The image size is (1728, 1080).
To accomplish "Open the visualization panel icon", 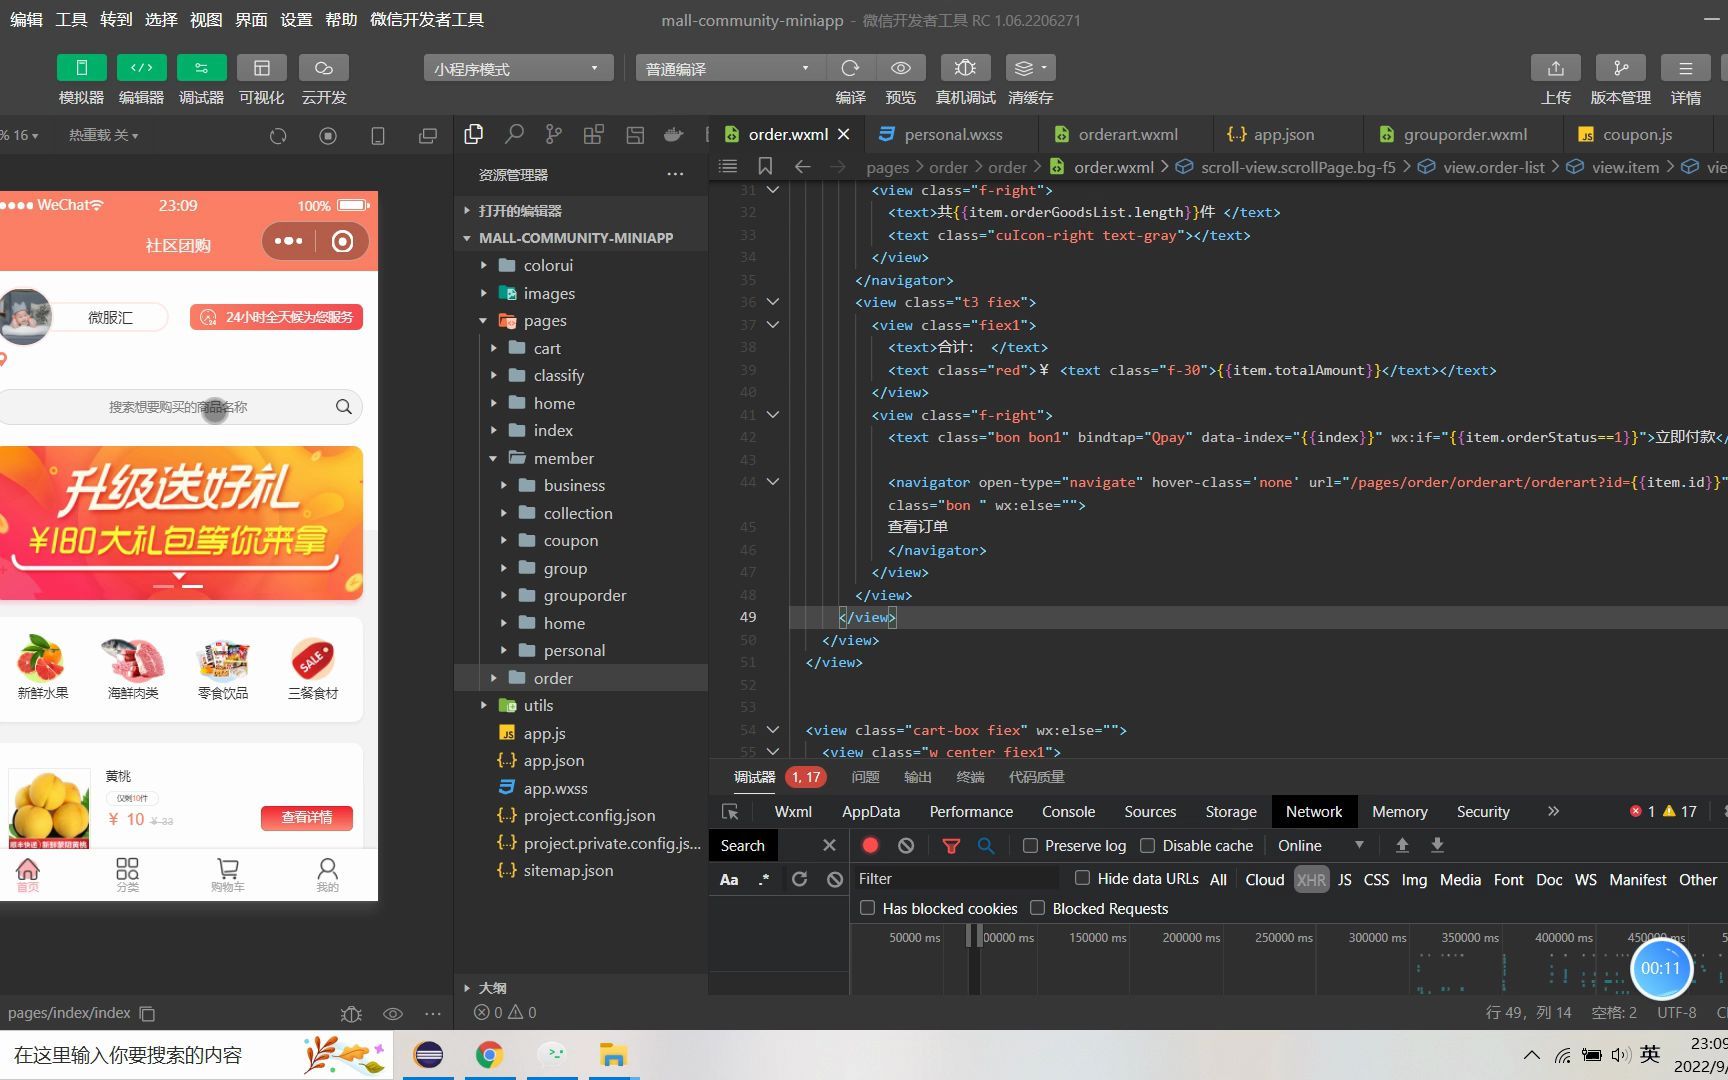I will [x=262, y=68].
